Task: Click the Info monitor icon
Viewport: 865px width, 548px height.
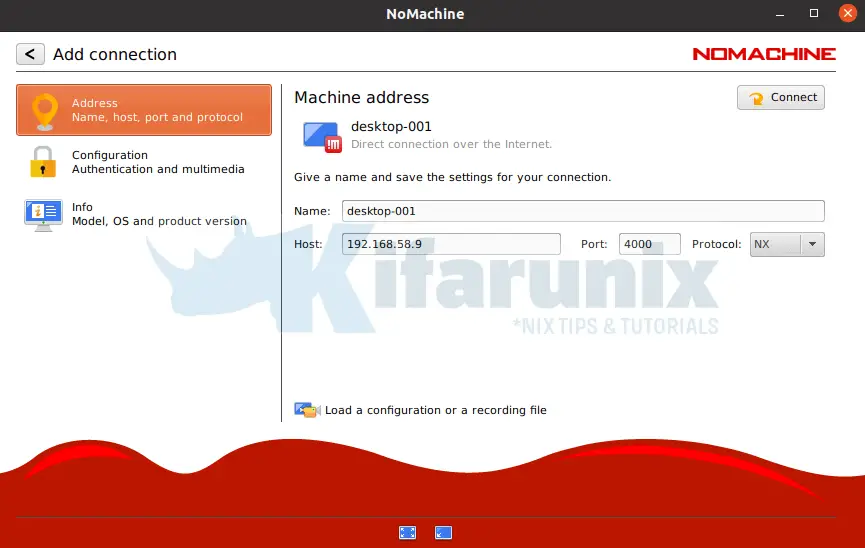Action: click(x=43, y=215)
